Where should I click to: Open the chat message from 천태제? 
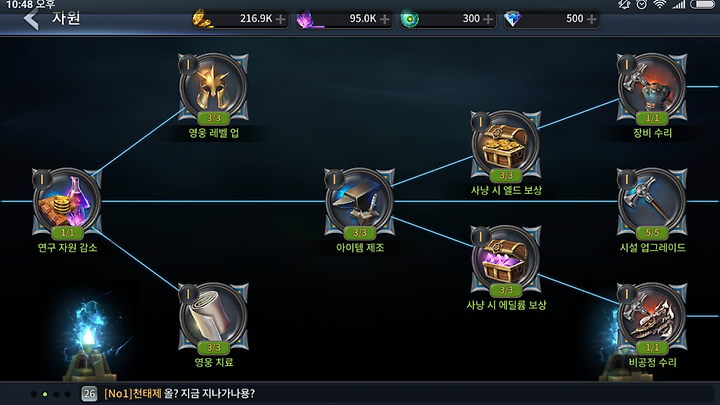coord(179,394)
